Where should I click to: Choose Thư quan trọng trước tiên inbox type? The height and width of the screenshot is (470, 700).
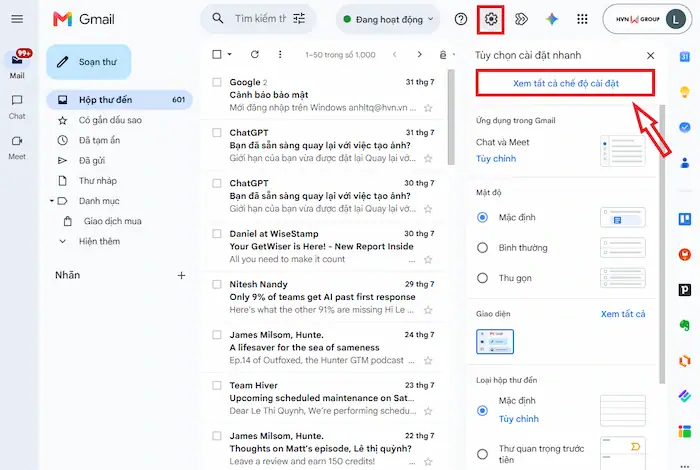click(482, 454)
